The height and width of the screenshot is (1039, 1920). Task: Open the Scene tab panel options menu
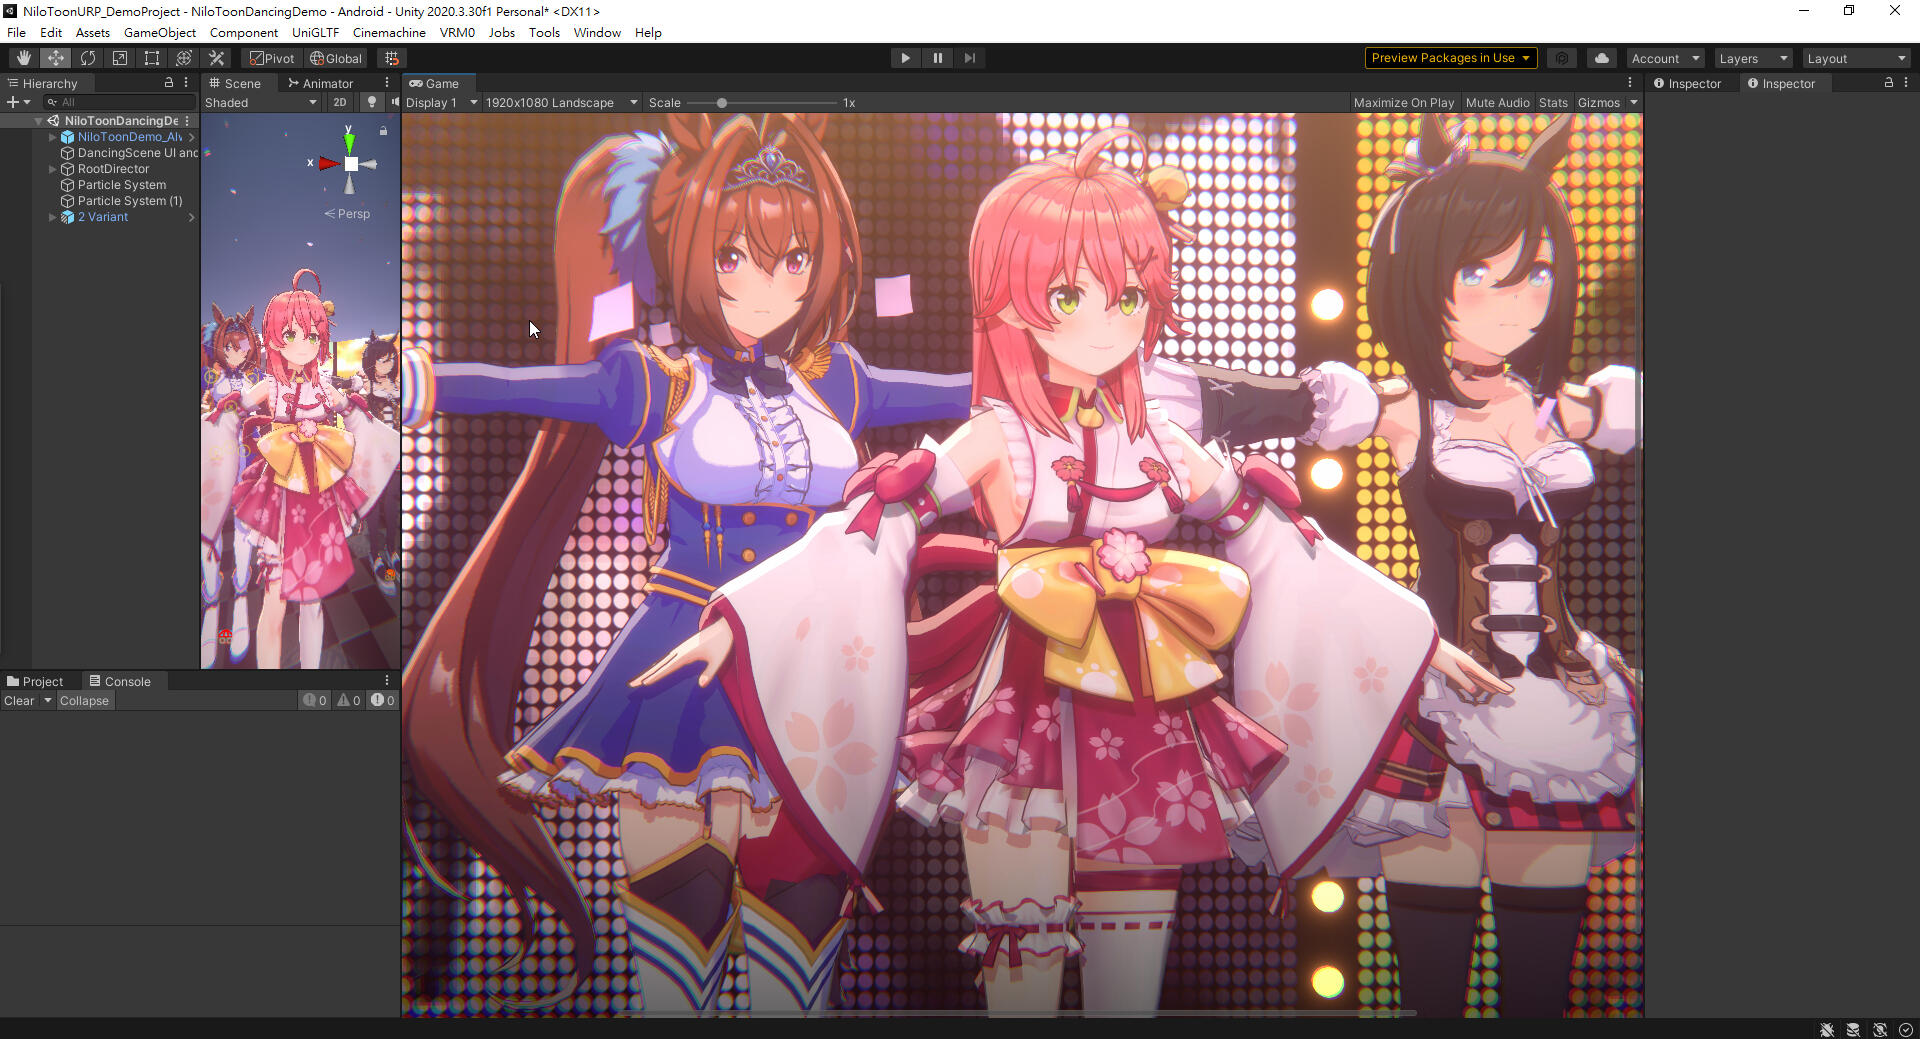pos(387,83)
